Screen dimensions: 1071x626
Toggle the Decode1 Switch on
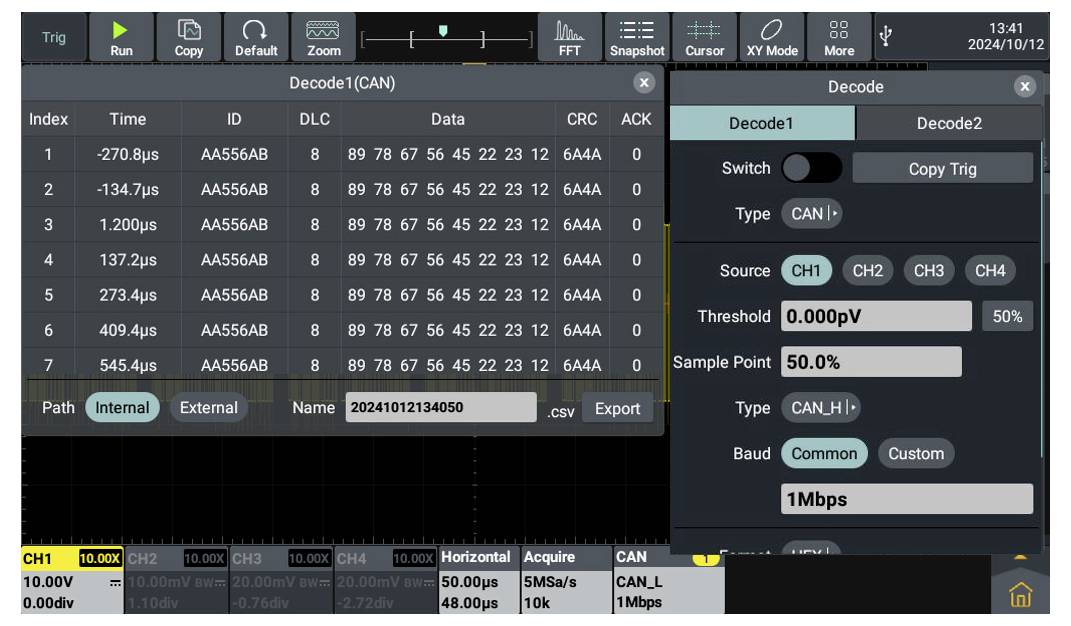coord(811,168)
